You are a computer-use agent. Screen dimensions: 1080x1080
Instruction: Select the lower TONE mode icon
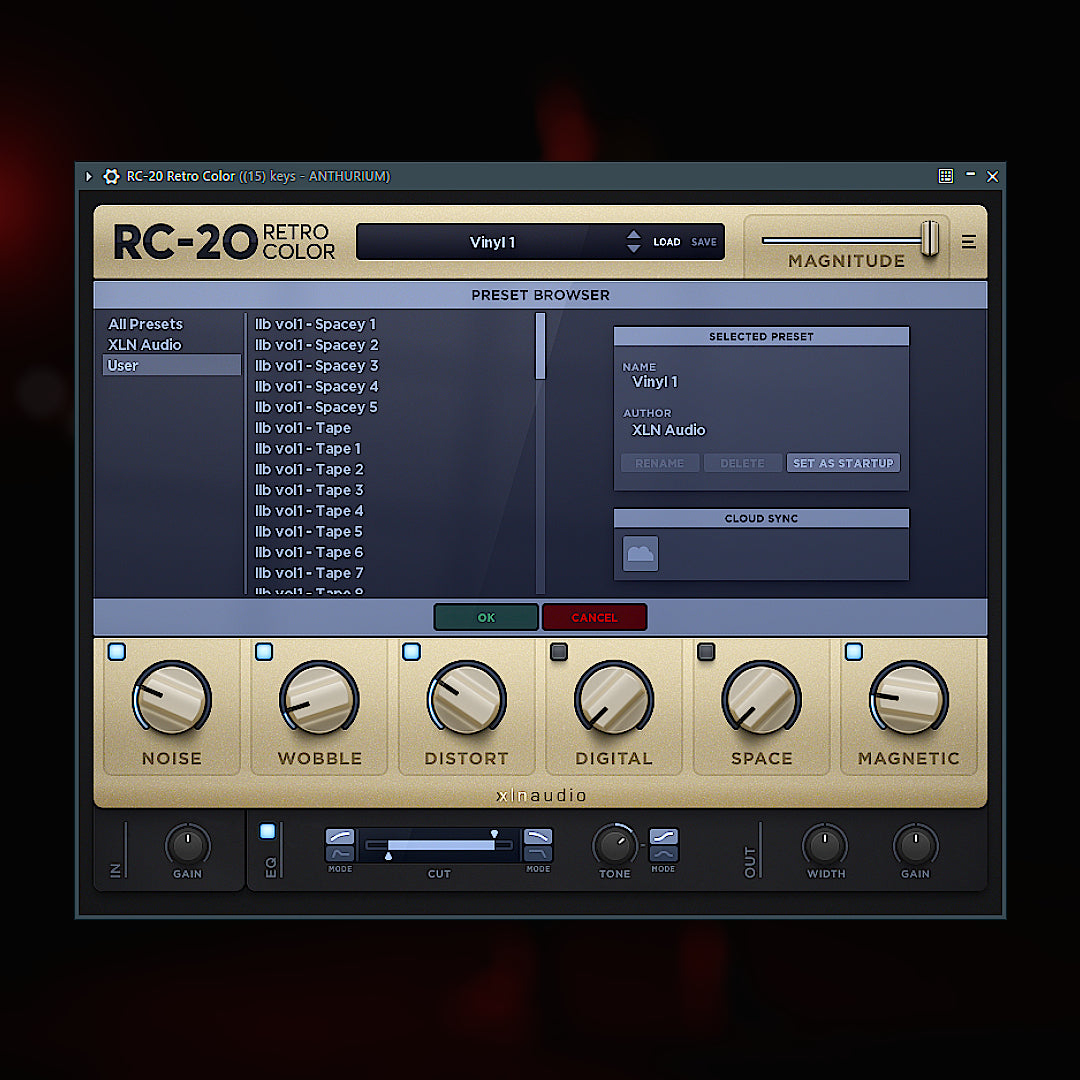(x=663, y=854)
